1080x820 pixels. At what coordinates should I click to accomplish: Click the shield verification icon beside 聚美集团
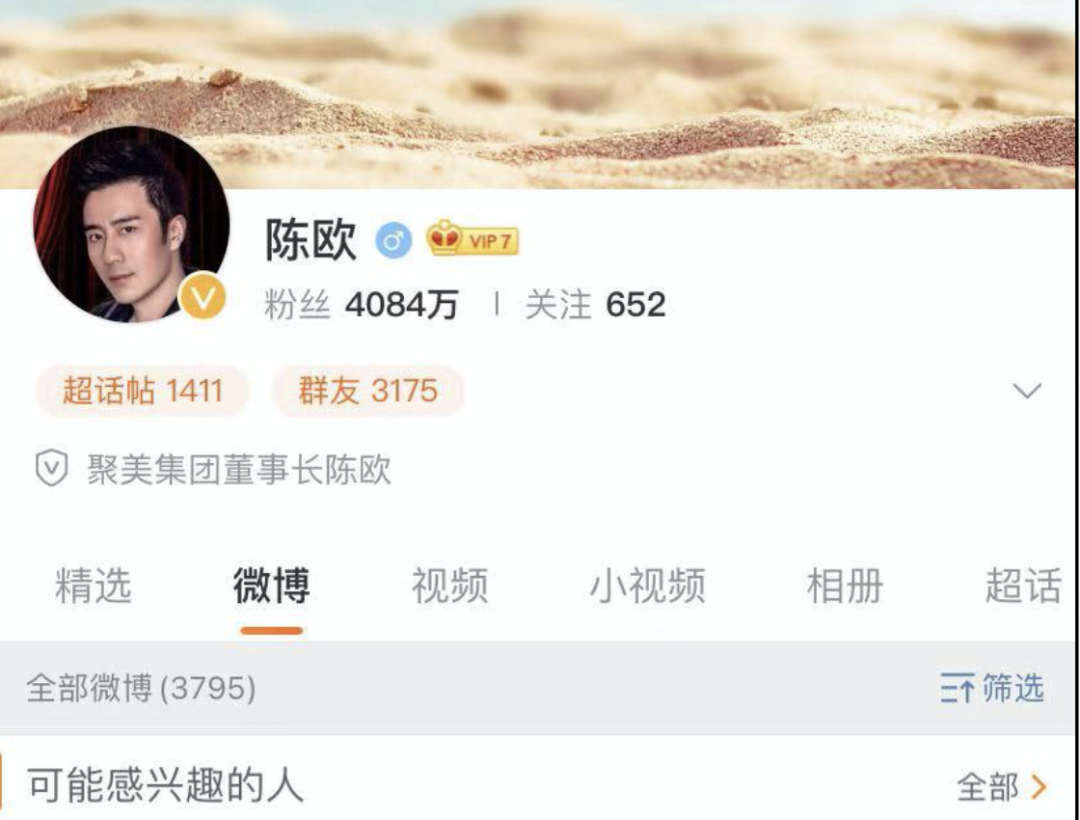[x=52, y=469]
